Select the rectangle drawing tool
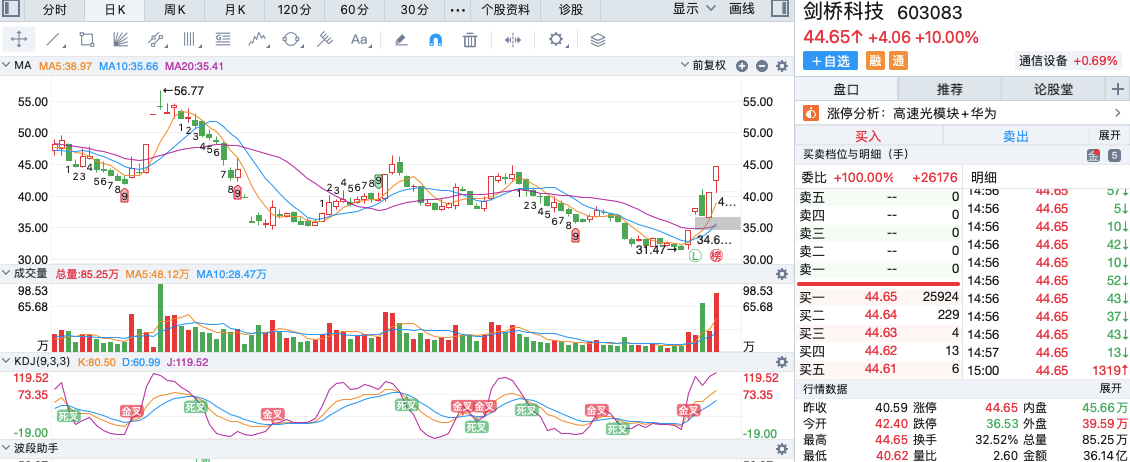 click(87, 40)
